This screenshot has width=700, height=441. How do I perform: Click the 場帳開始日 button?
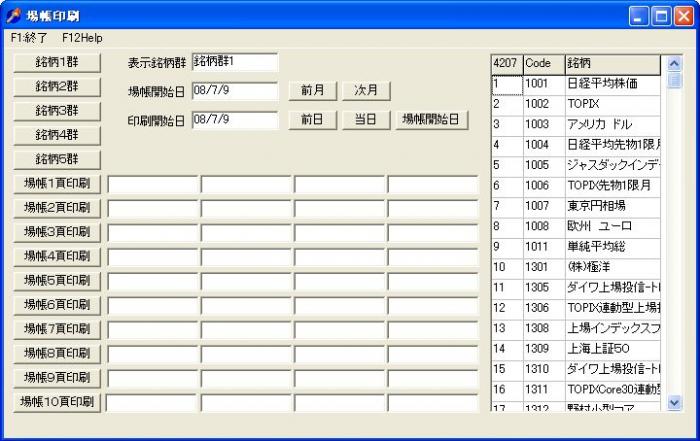[x=432, y=120]
